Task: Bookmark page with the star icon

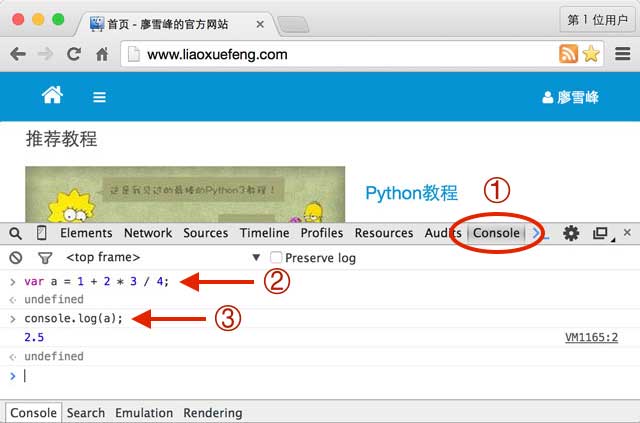Action: click(590, 55)
